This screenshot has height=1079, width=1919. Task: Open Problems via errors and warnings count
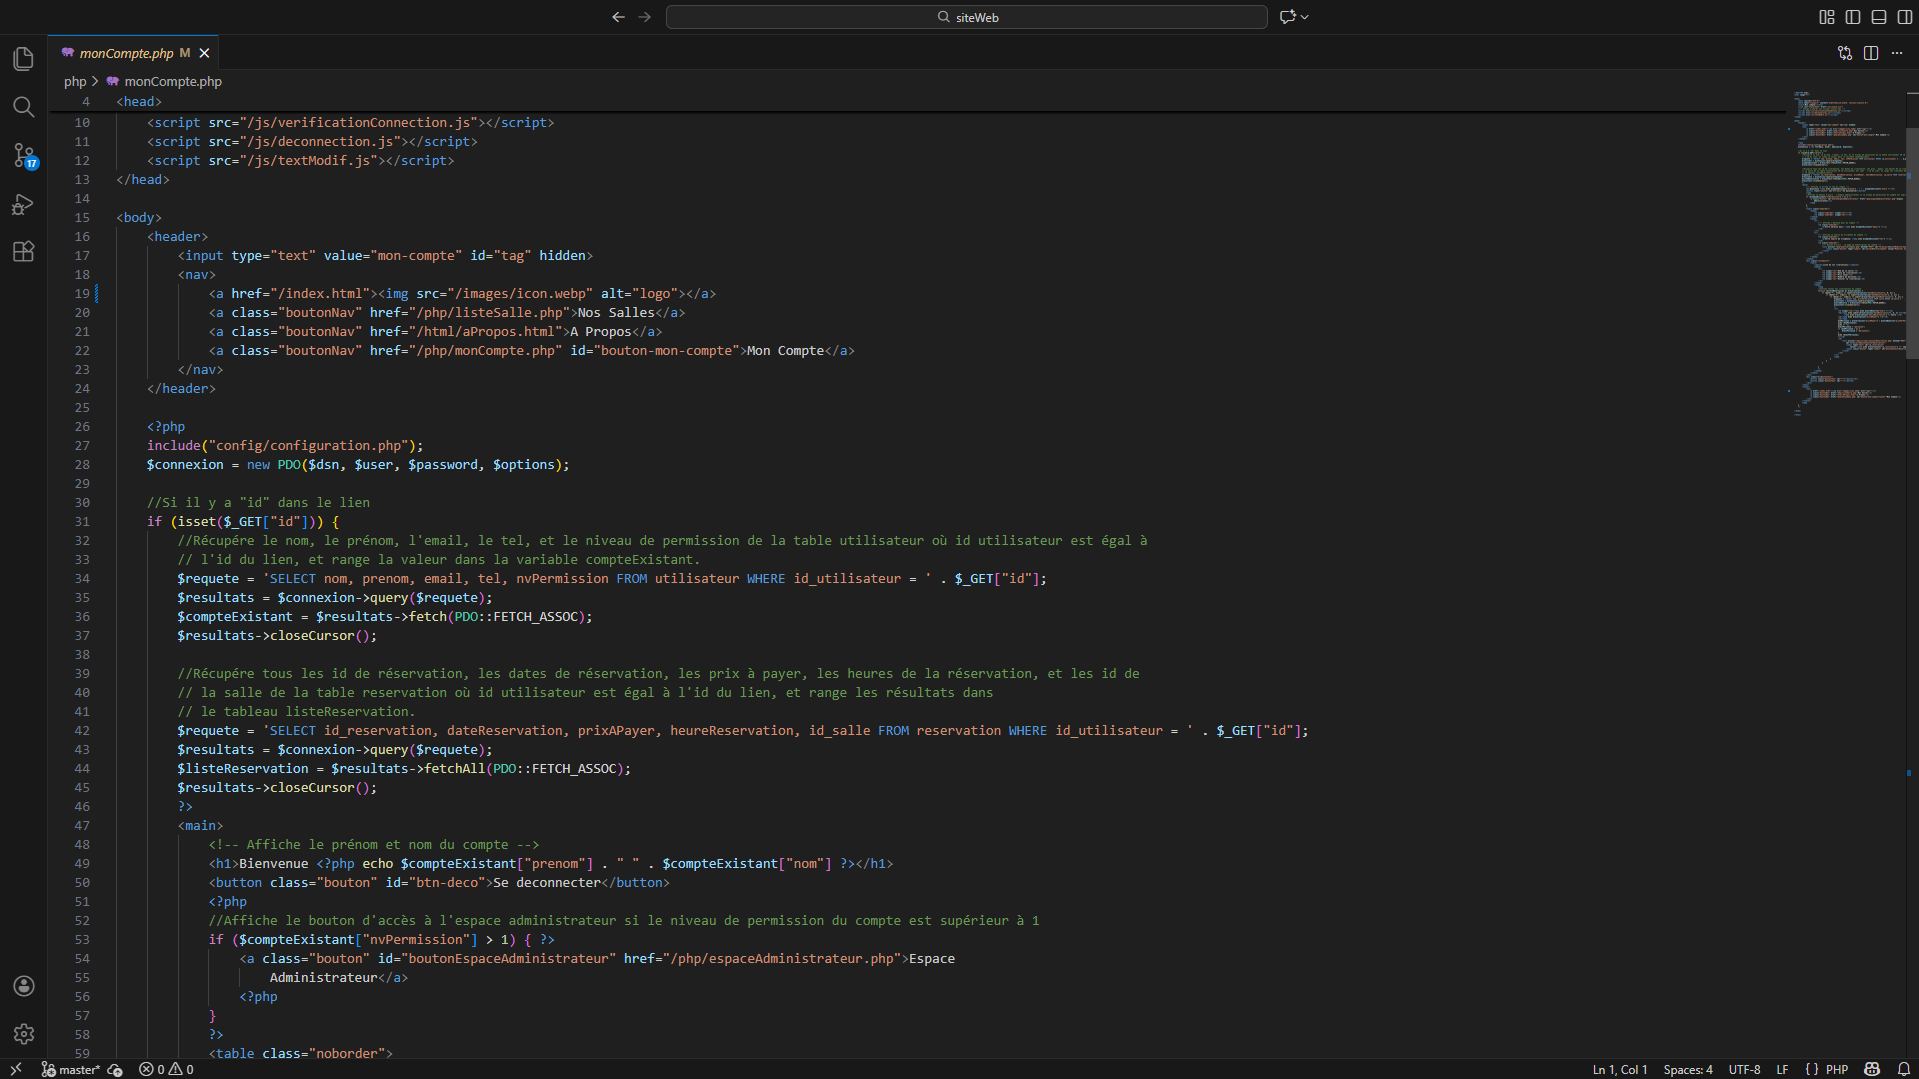tap(166, 1069)
